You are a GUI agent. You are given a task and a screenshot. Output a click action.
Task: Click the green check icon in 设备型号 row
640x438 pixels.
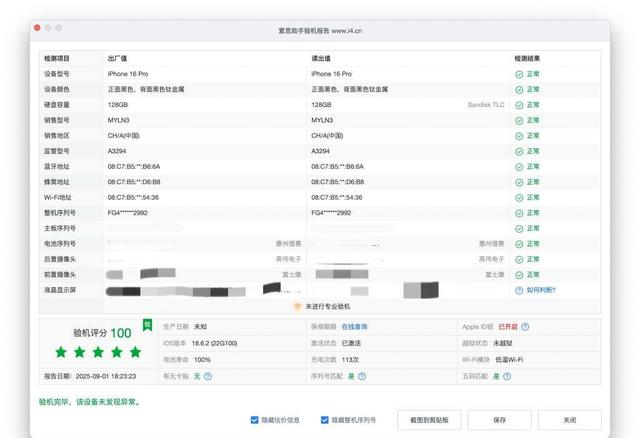click(519, 74)
